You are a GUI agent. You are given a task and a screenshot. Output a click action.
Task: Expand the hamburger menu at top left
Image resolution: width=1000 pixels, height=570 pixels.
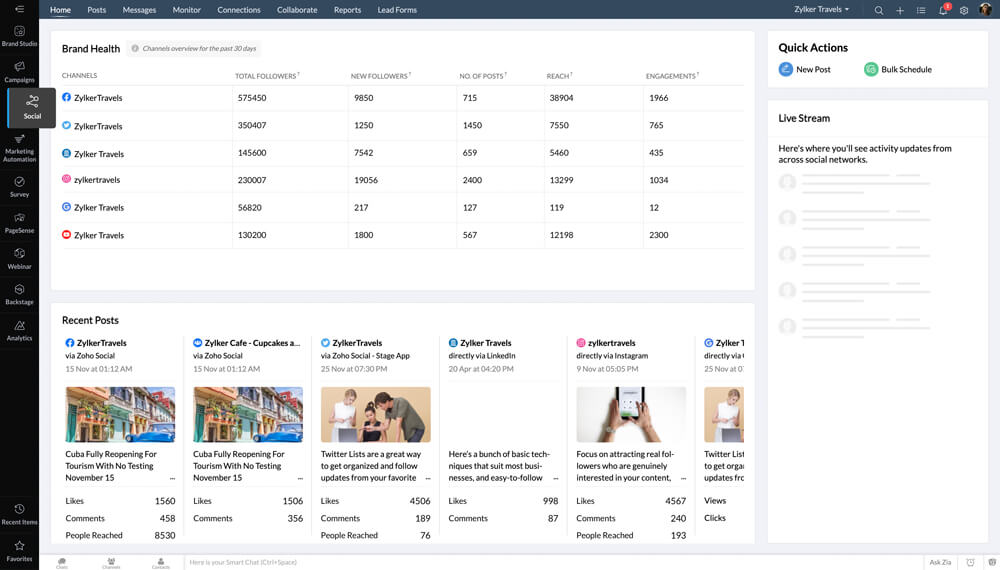19,9
